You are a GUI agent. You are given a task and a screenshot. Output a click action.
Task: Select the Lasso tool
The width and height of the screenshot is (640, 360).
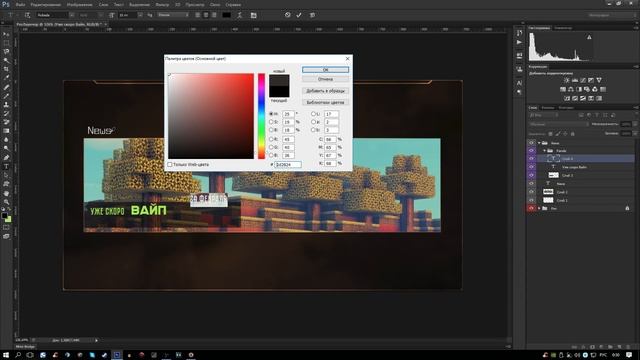tap(6, 52)
